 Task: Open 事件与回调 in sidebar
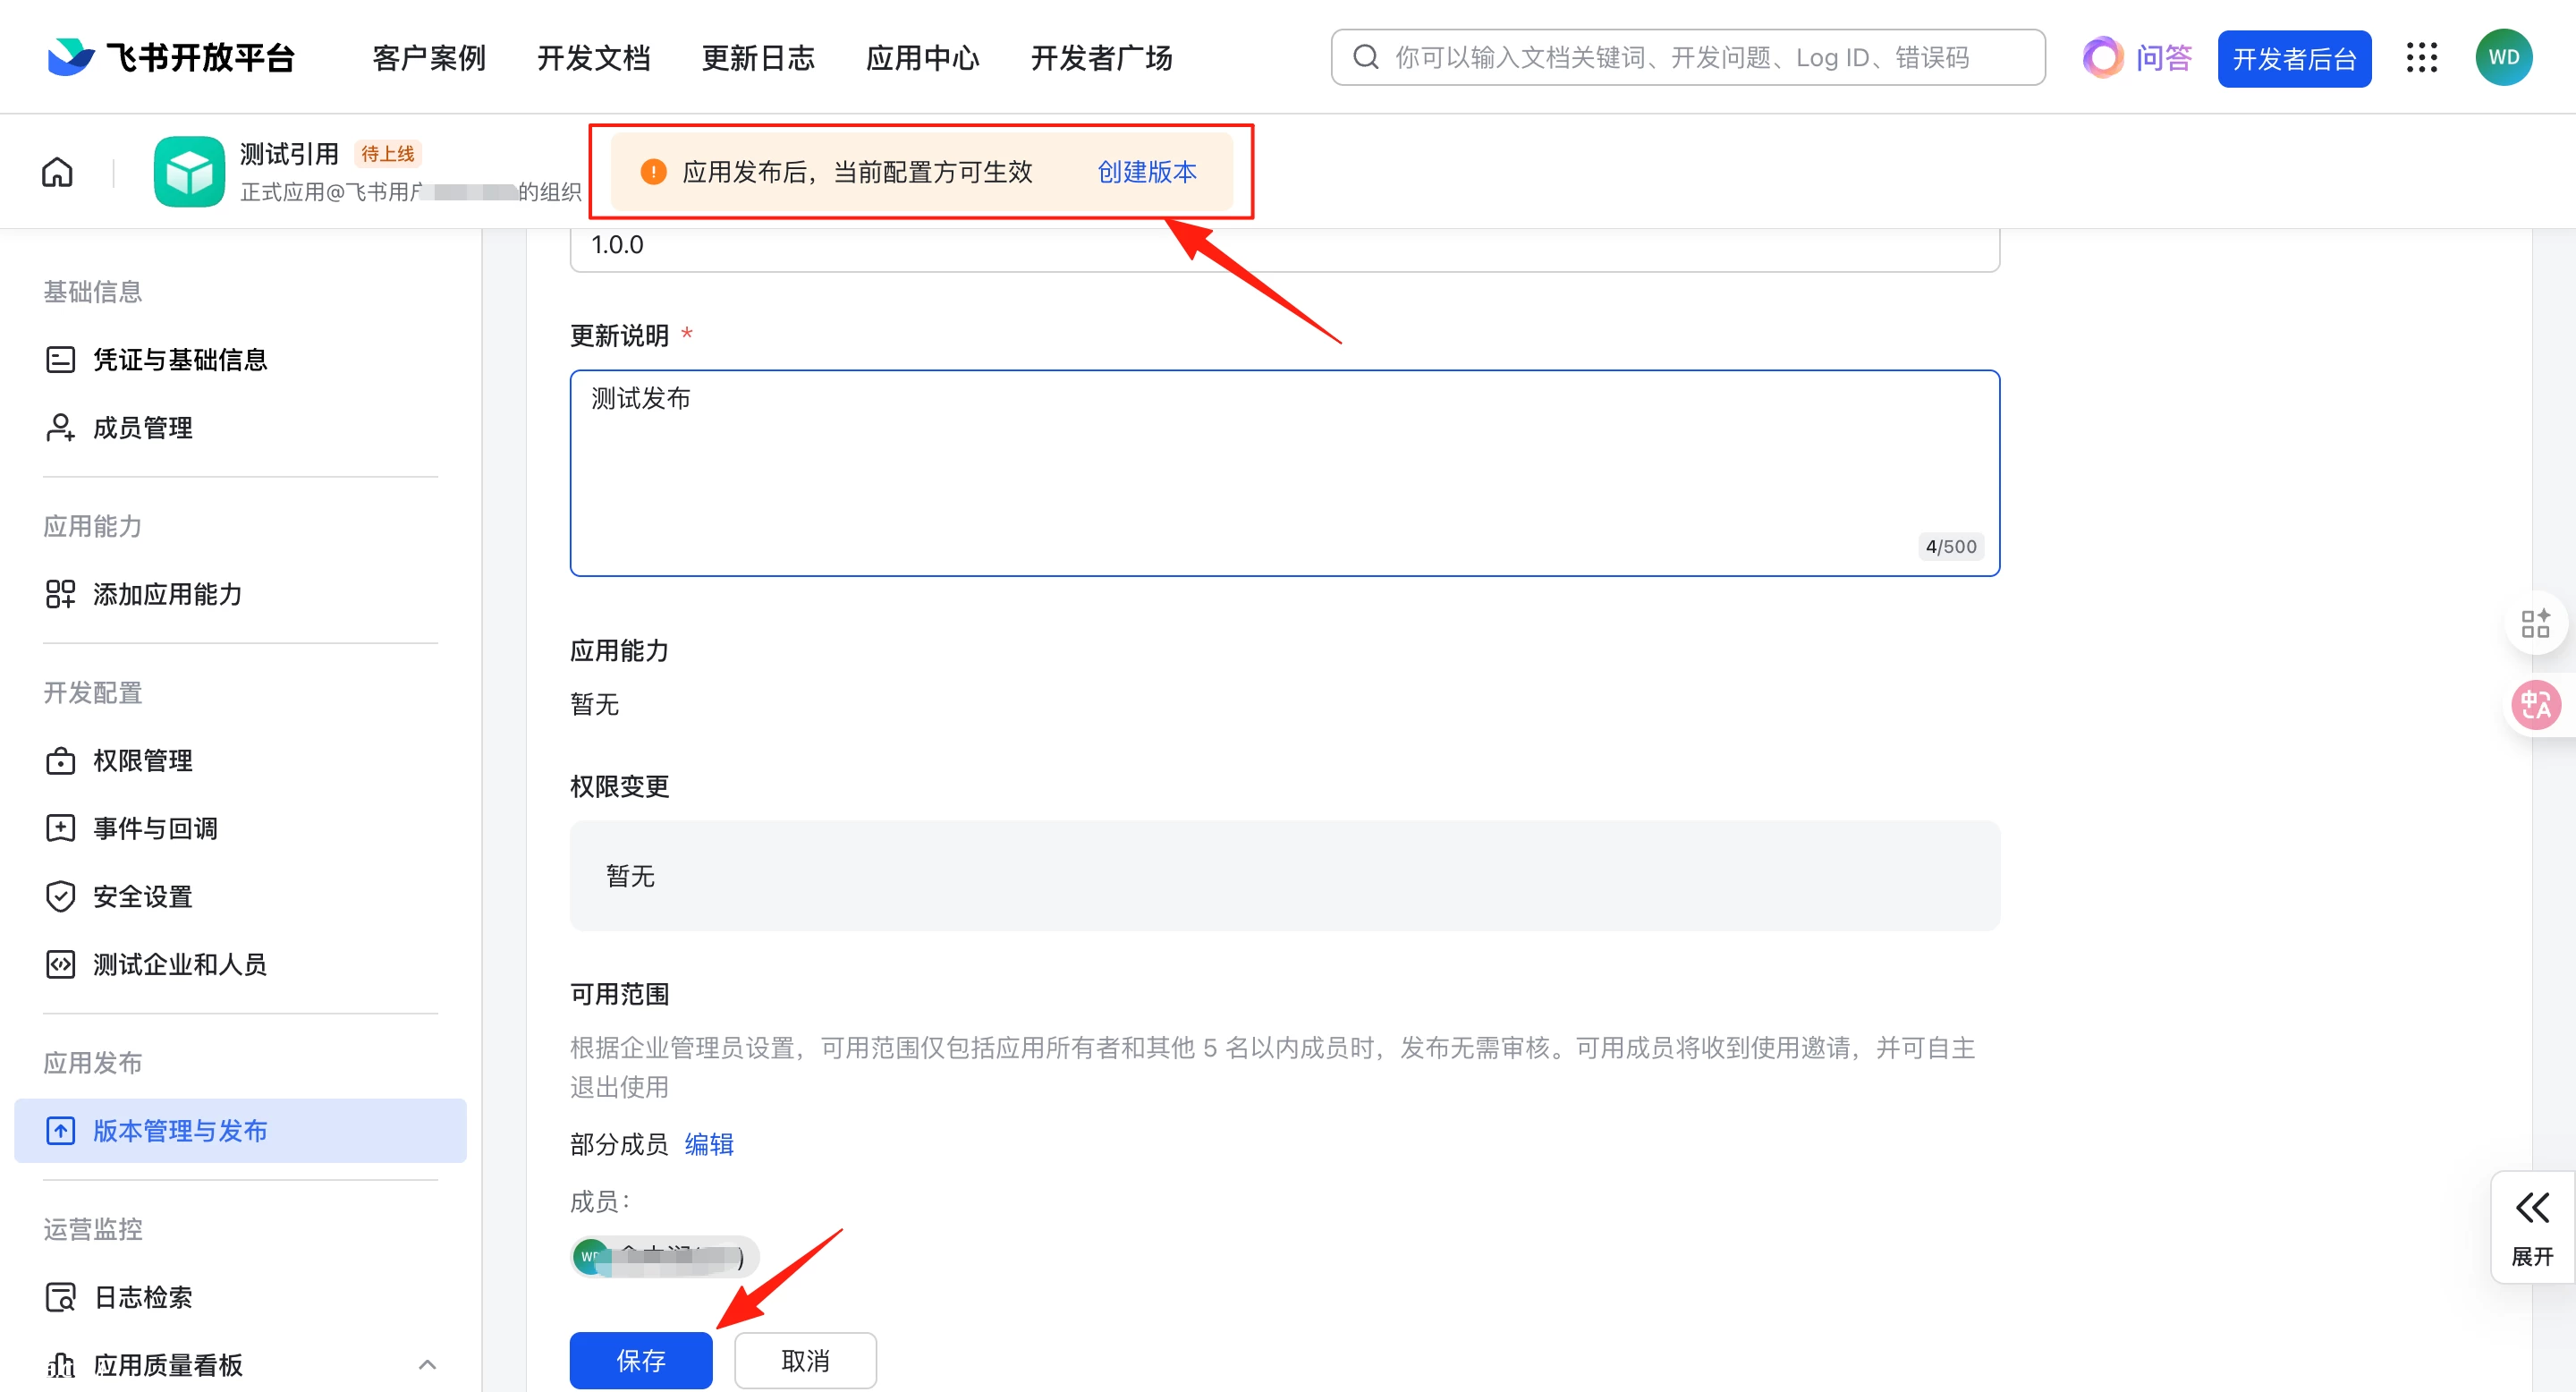tap(155, 828)
